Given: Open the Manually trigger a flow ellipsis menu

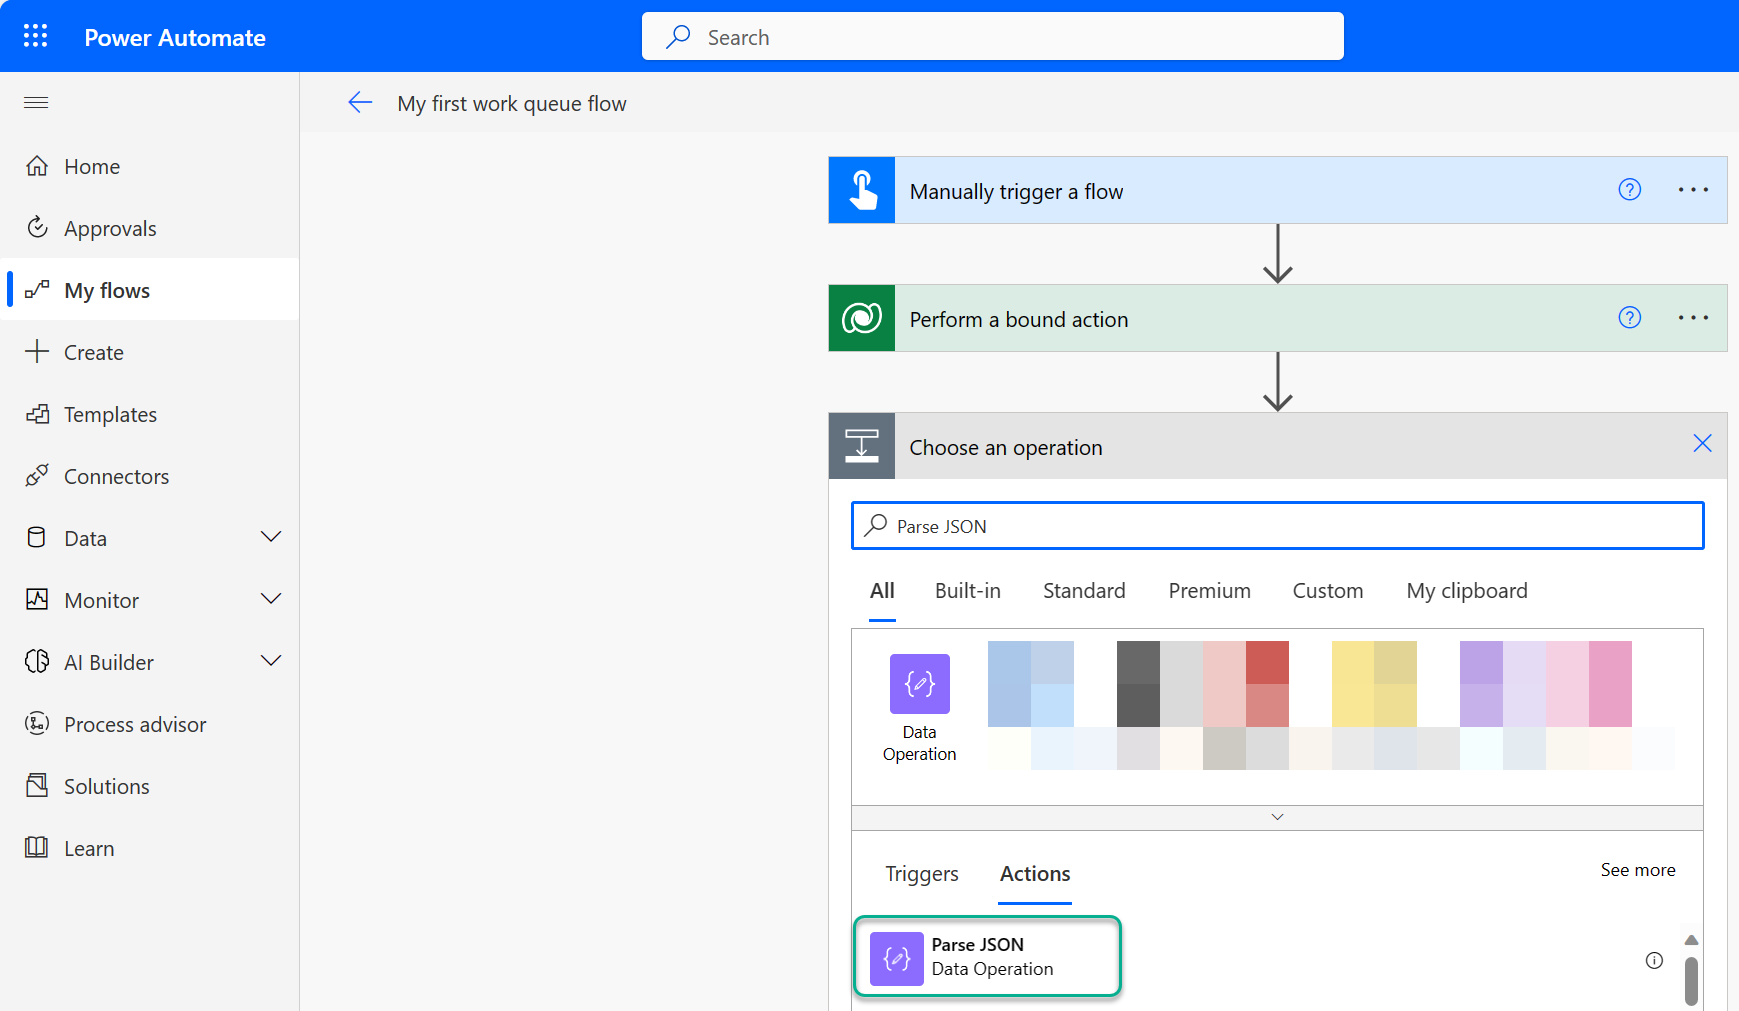Looking at the screenshot, I should coord(1693,190).
